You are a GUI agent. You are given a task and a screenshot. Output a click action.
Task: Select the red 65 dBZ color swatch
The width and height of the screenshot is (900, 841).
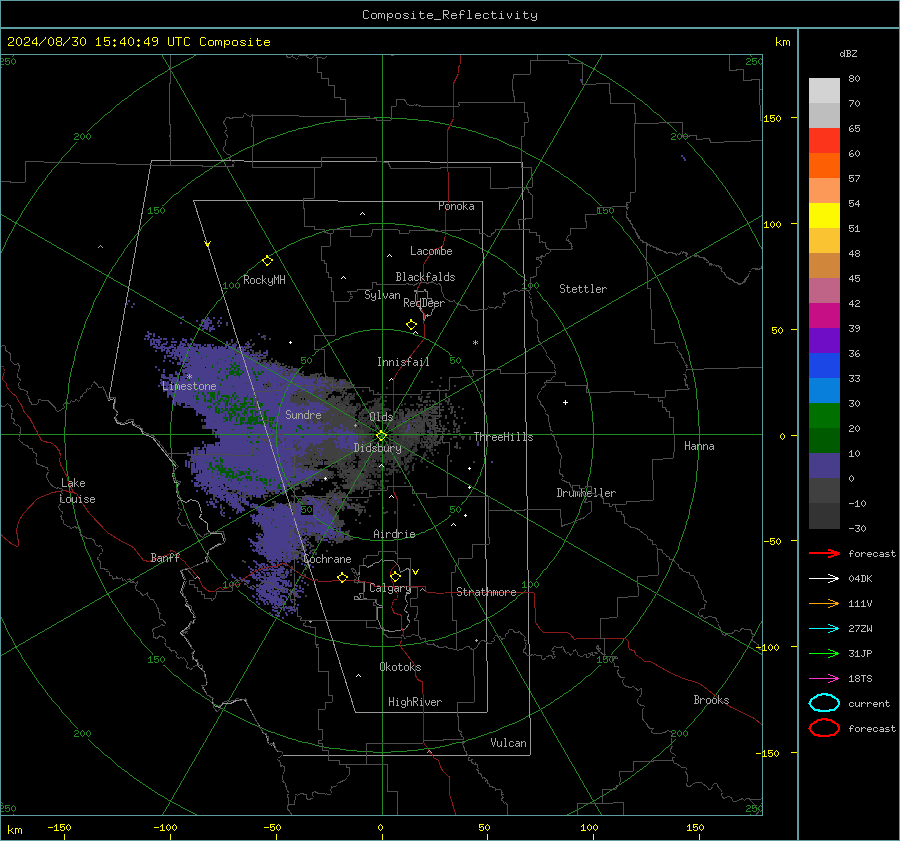824,140
